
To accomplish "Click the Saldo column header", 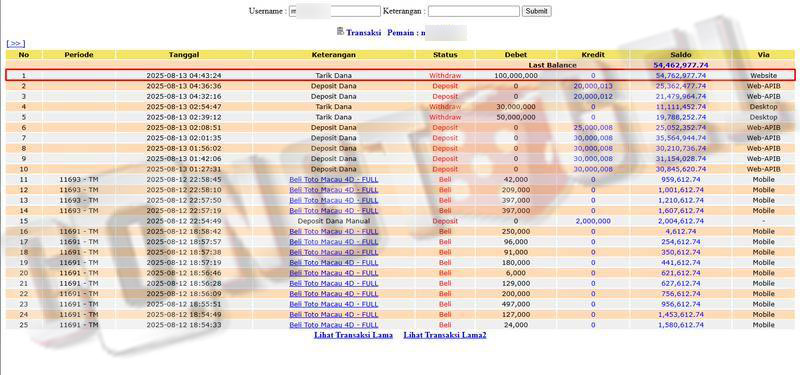I will tap(681, 55).
